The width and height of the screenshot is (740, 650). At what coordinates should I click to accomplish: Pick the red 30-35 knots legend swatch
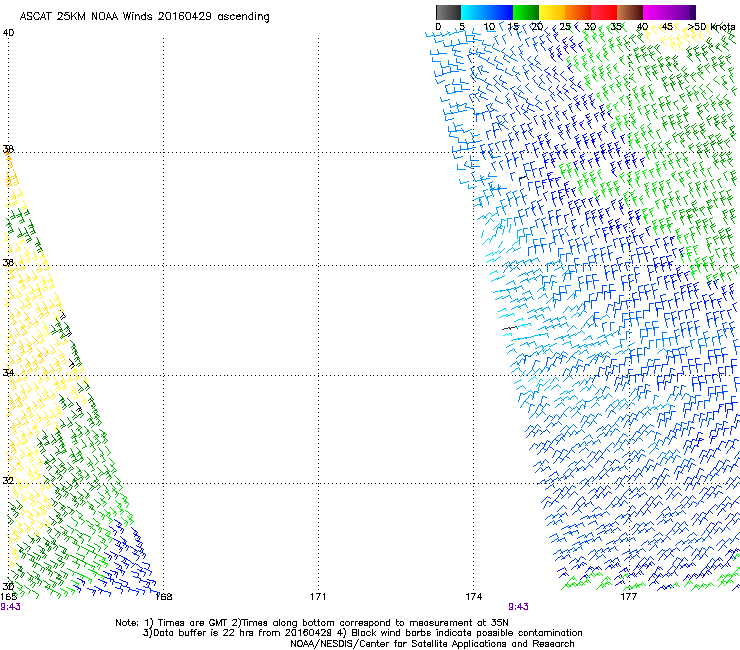(x=604, y=12)
